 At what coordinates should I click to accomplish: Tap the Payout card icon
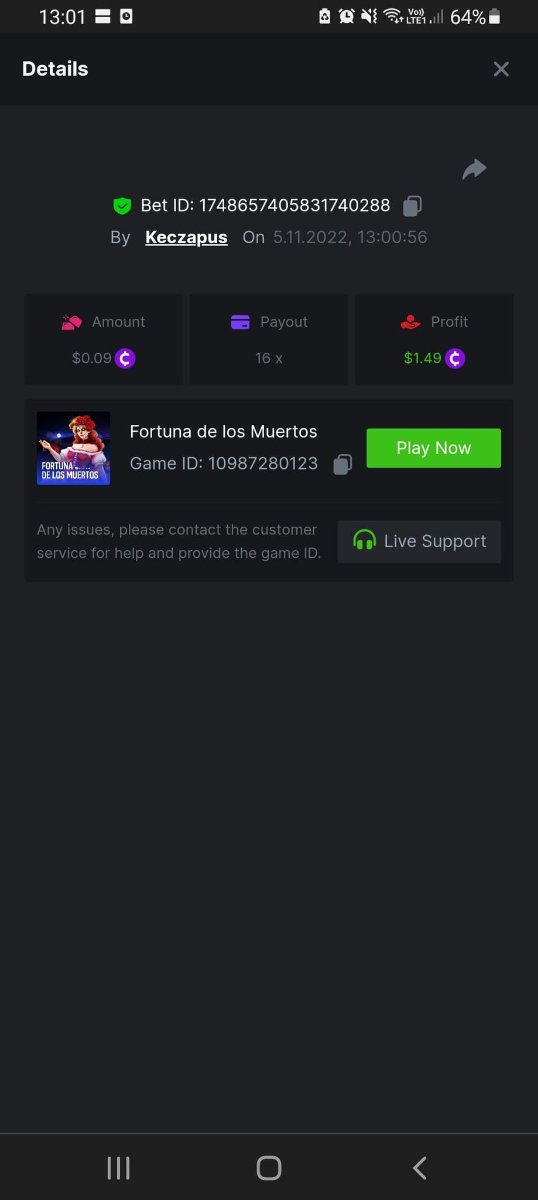coord(240,322)
